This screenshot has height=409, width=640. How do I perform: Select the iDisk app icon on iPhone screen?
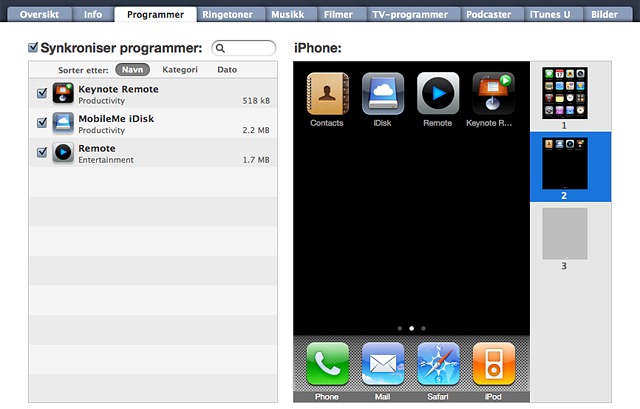383,93
